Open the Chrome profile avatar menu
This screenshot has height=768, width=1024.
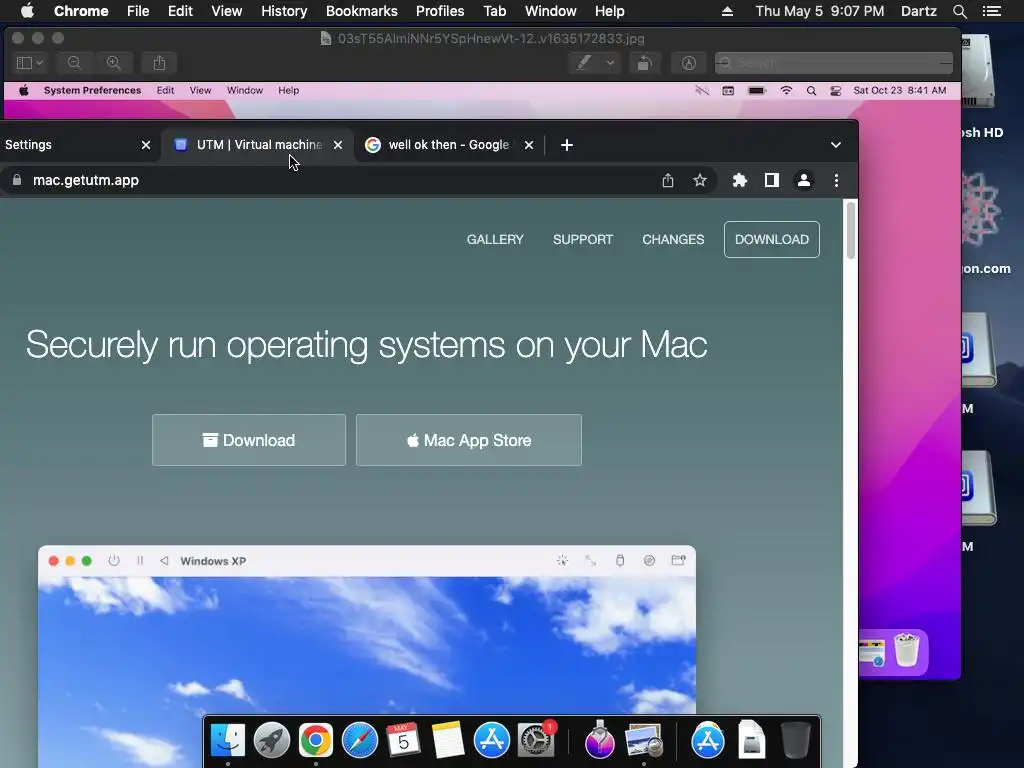point(804,180)
